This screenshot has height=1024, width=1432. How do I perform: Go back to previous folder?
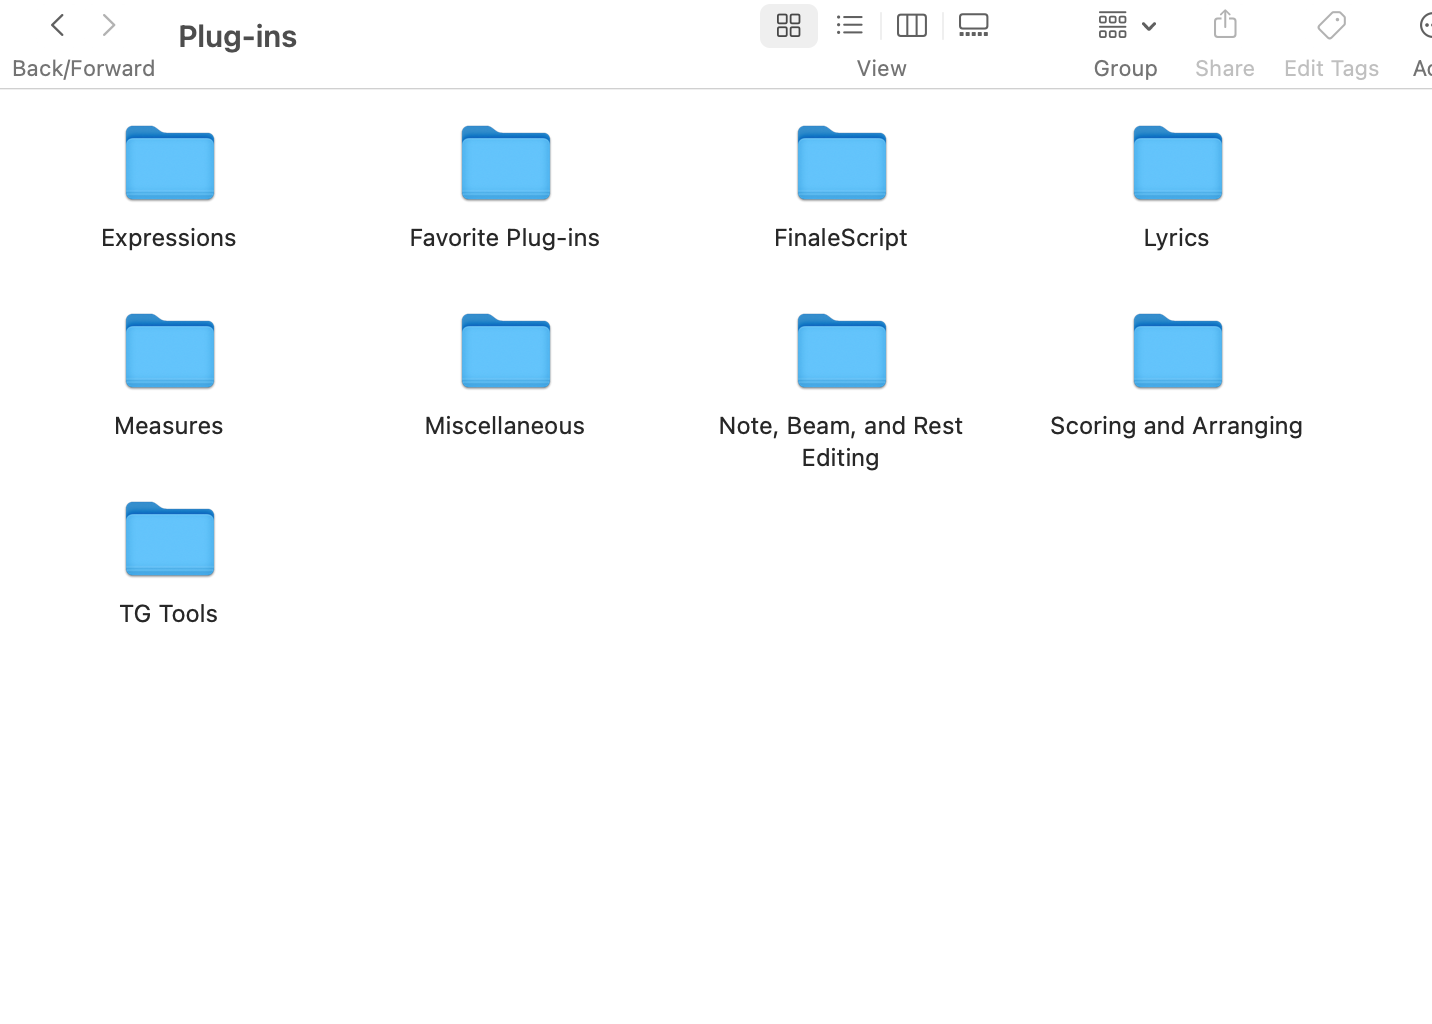[58, 25]
